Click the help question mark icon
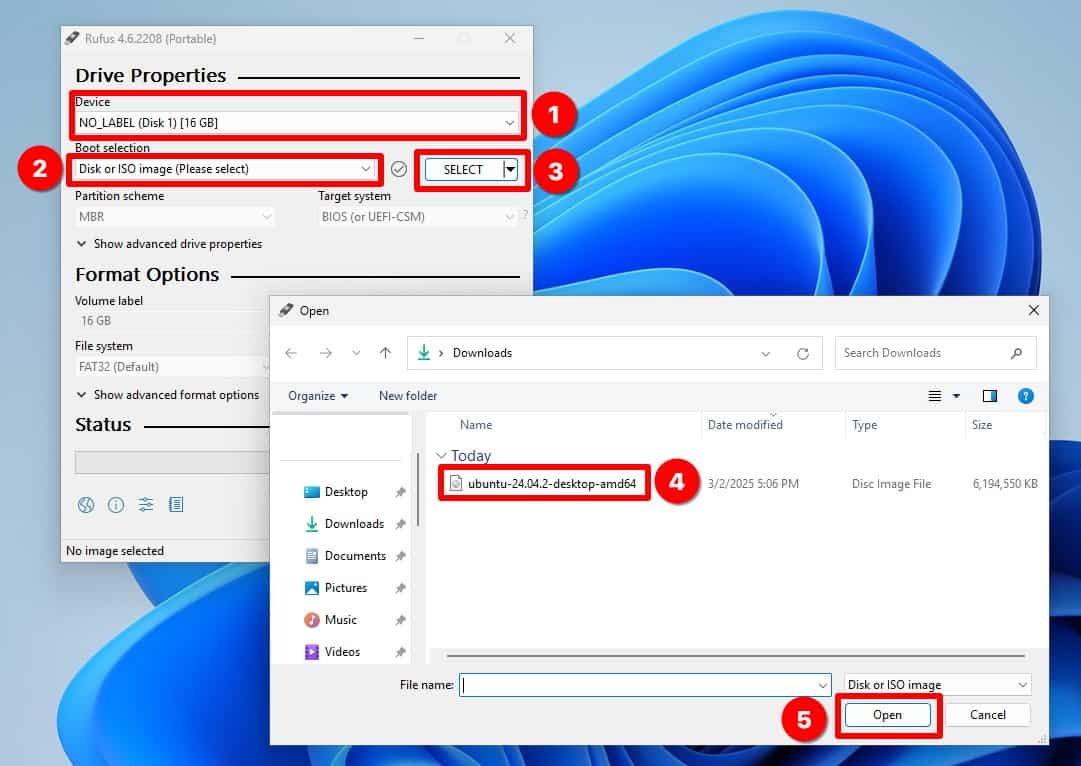Screen dimensions: 1081x766 coord(1025,396)
